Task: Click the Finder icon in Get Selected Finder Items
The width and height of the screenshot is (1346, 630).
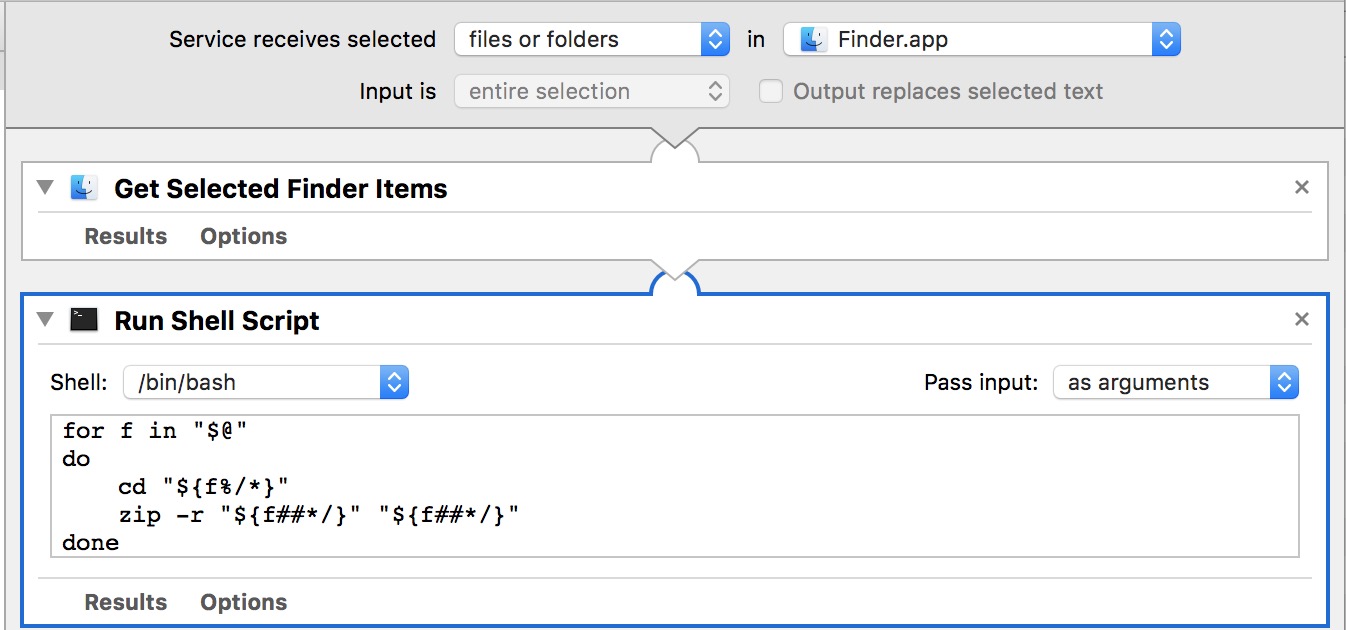Action: [x=84, y=188]
